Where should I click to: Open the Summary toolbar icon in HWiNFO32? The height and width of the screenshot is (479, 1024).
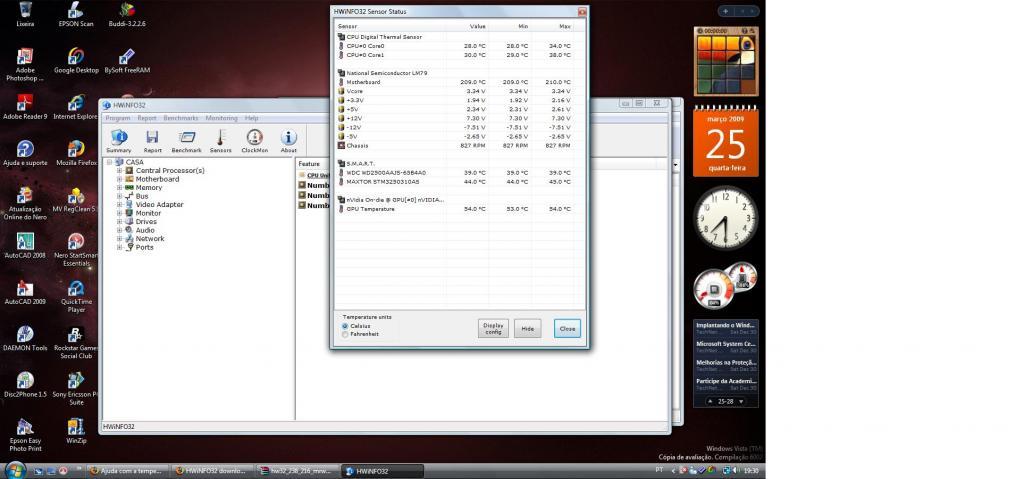[118, 141]
